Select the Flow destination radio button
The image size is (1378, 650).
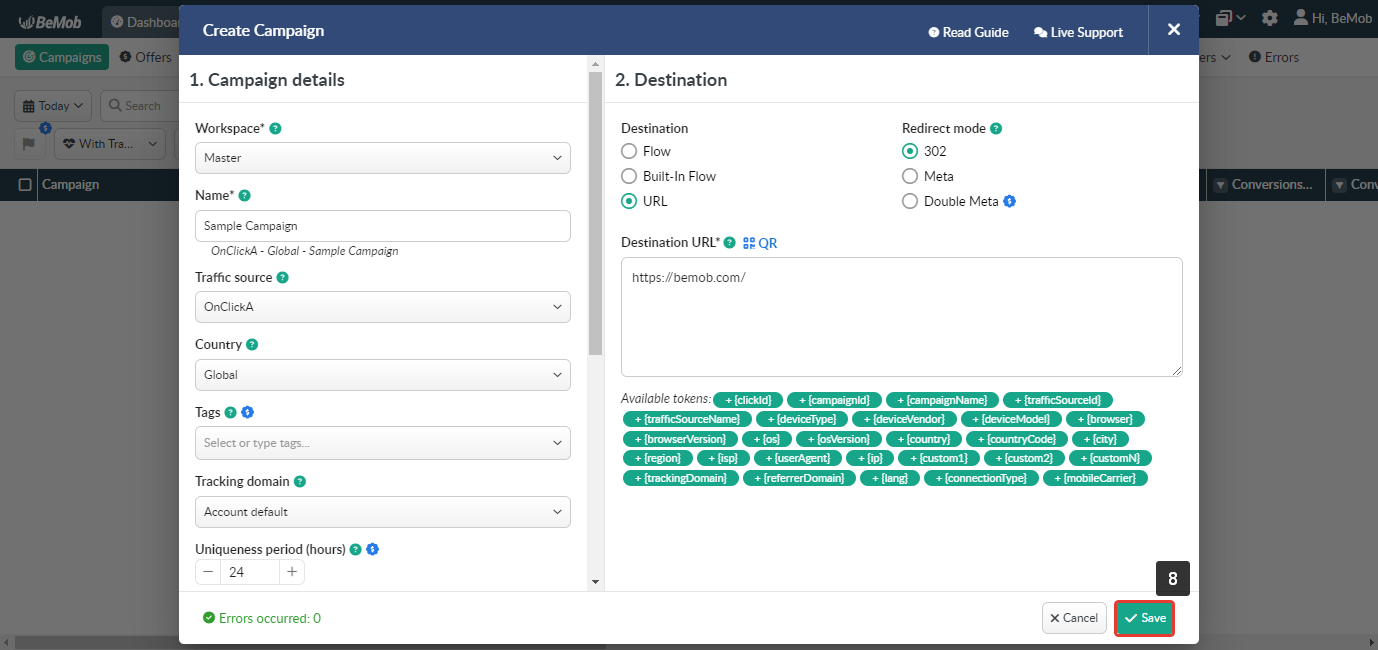[x=629, y=151]
